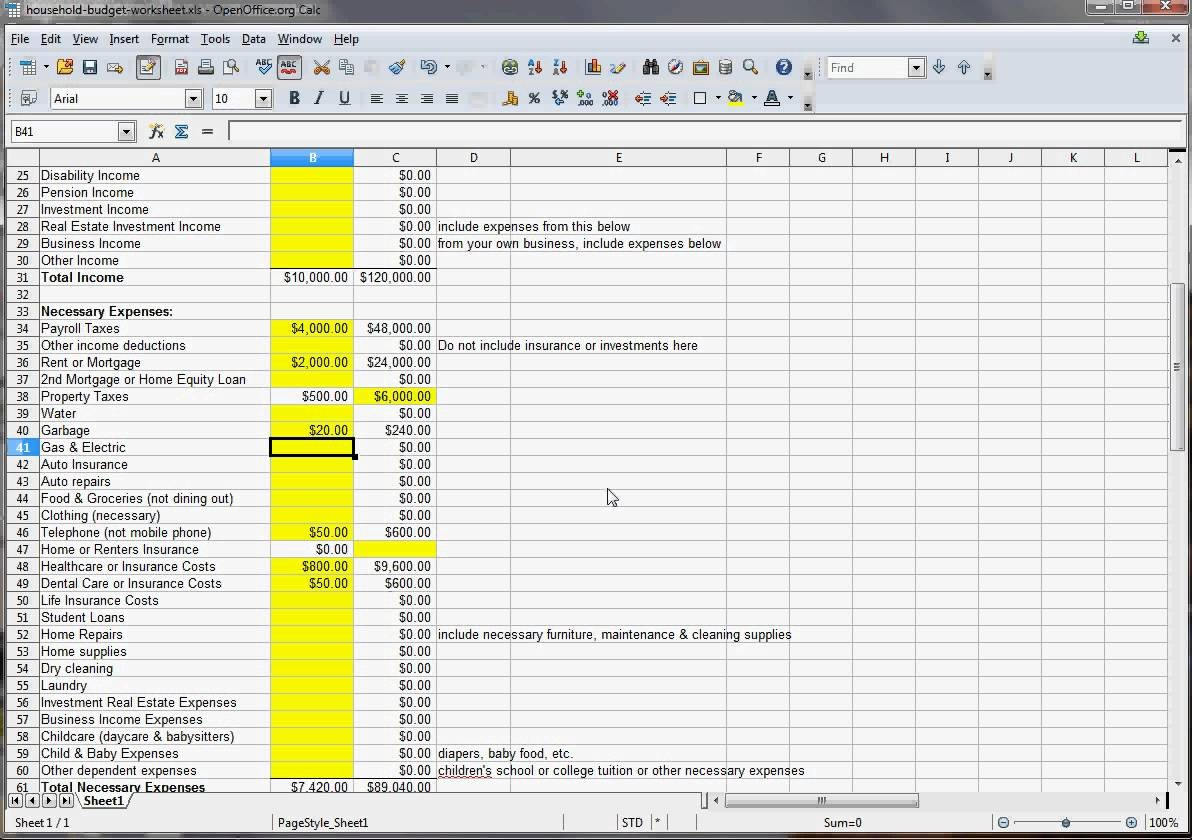Open the Navigator compass icon
1192x840 pixels.
tap(676, 68)
